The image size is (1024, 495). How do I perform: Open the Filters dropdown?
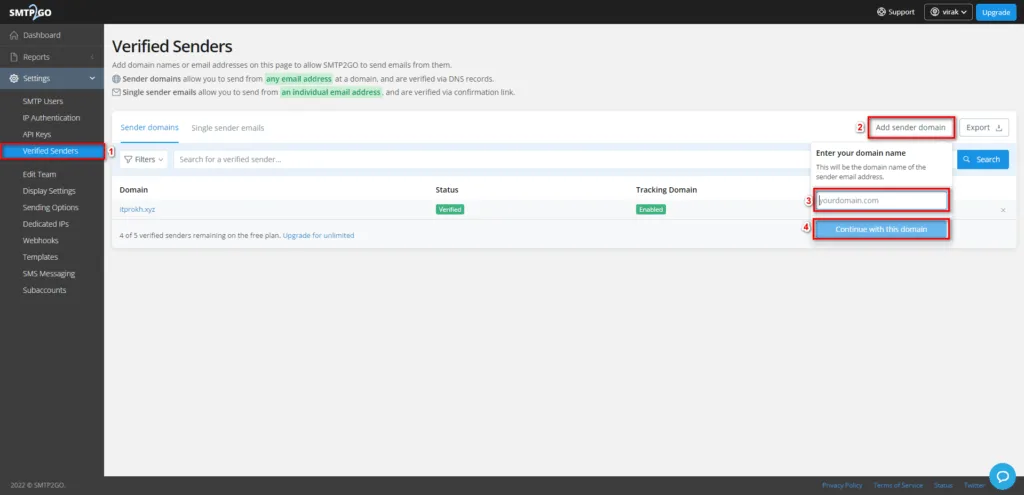click(145, 159)
